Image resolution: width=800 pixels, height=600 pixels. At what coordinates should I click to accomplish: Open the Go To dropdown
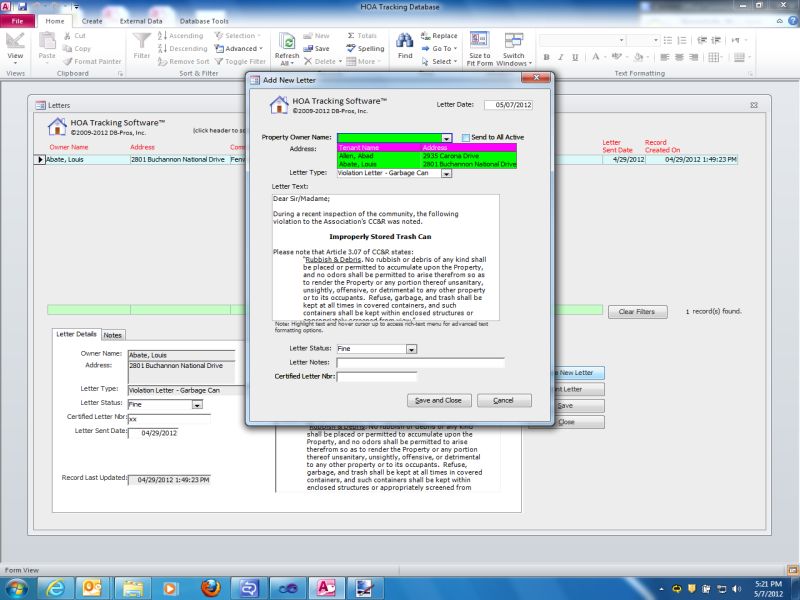point(439,48)
